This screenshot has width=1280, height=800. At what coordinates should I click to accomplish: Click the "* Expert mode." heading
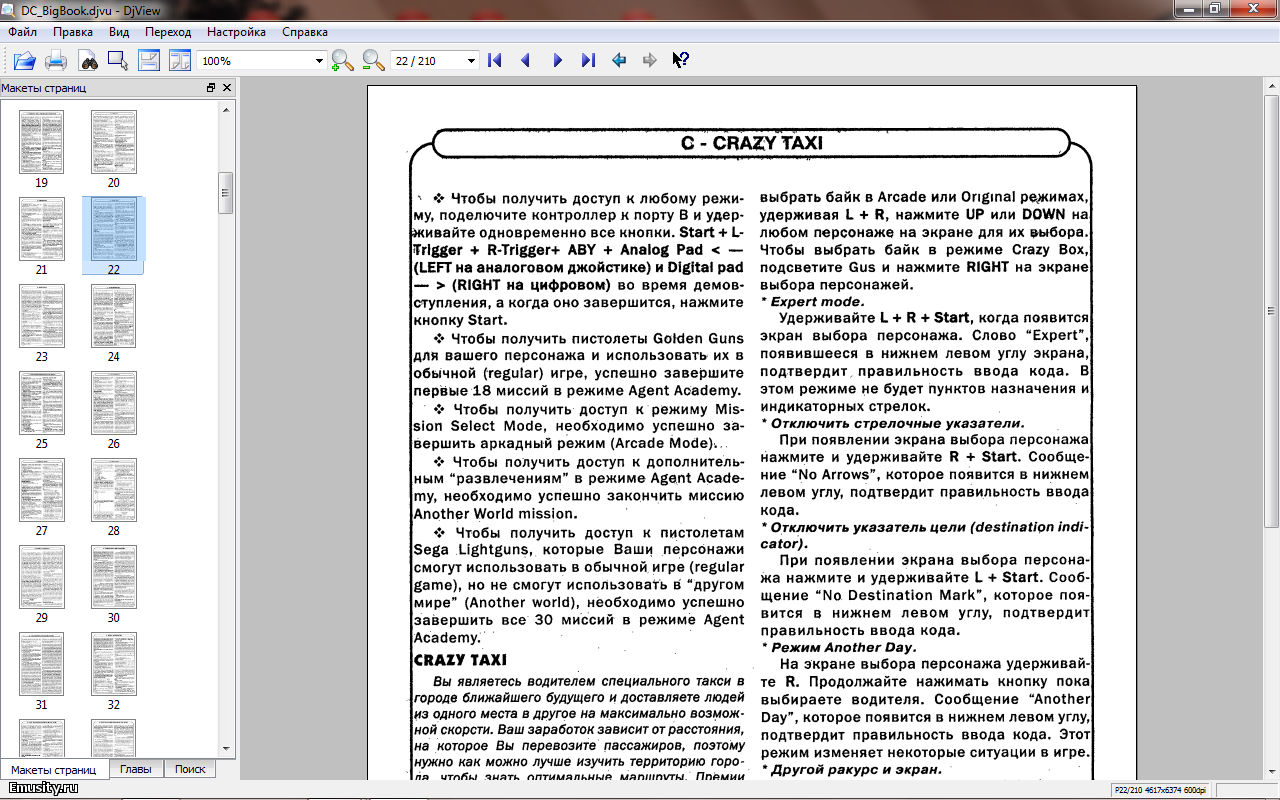coord(812,301)
